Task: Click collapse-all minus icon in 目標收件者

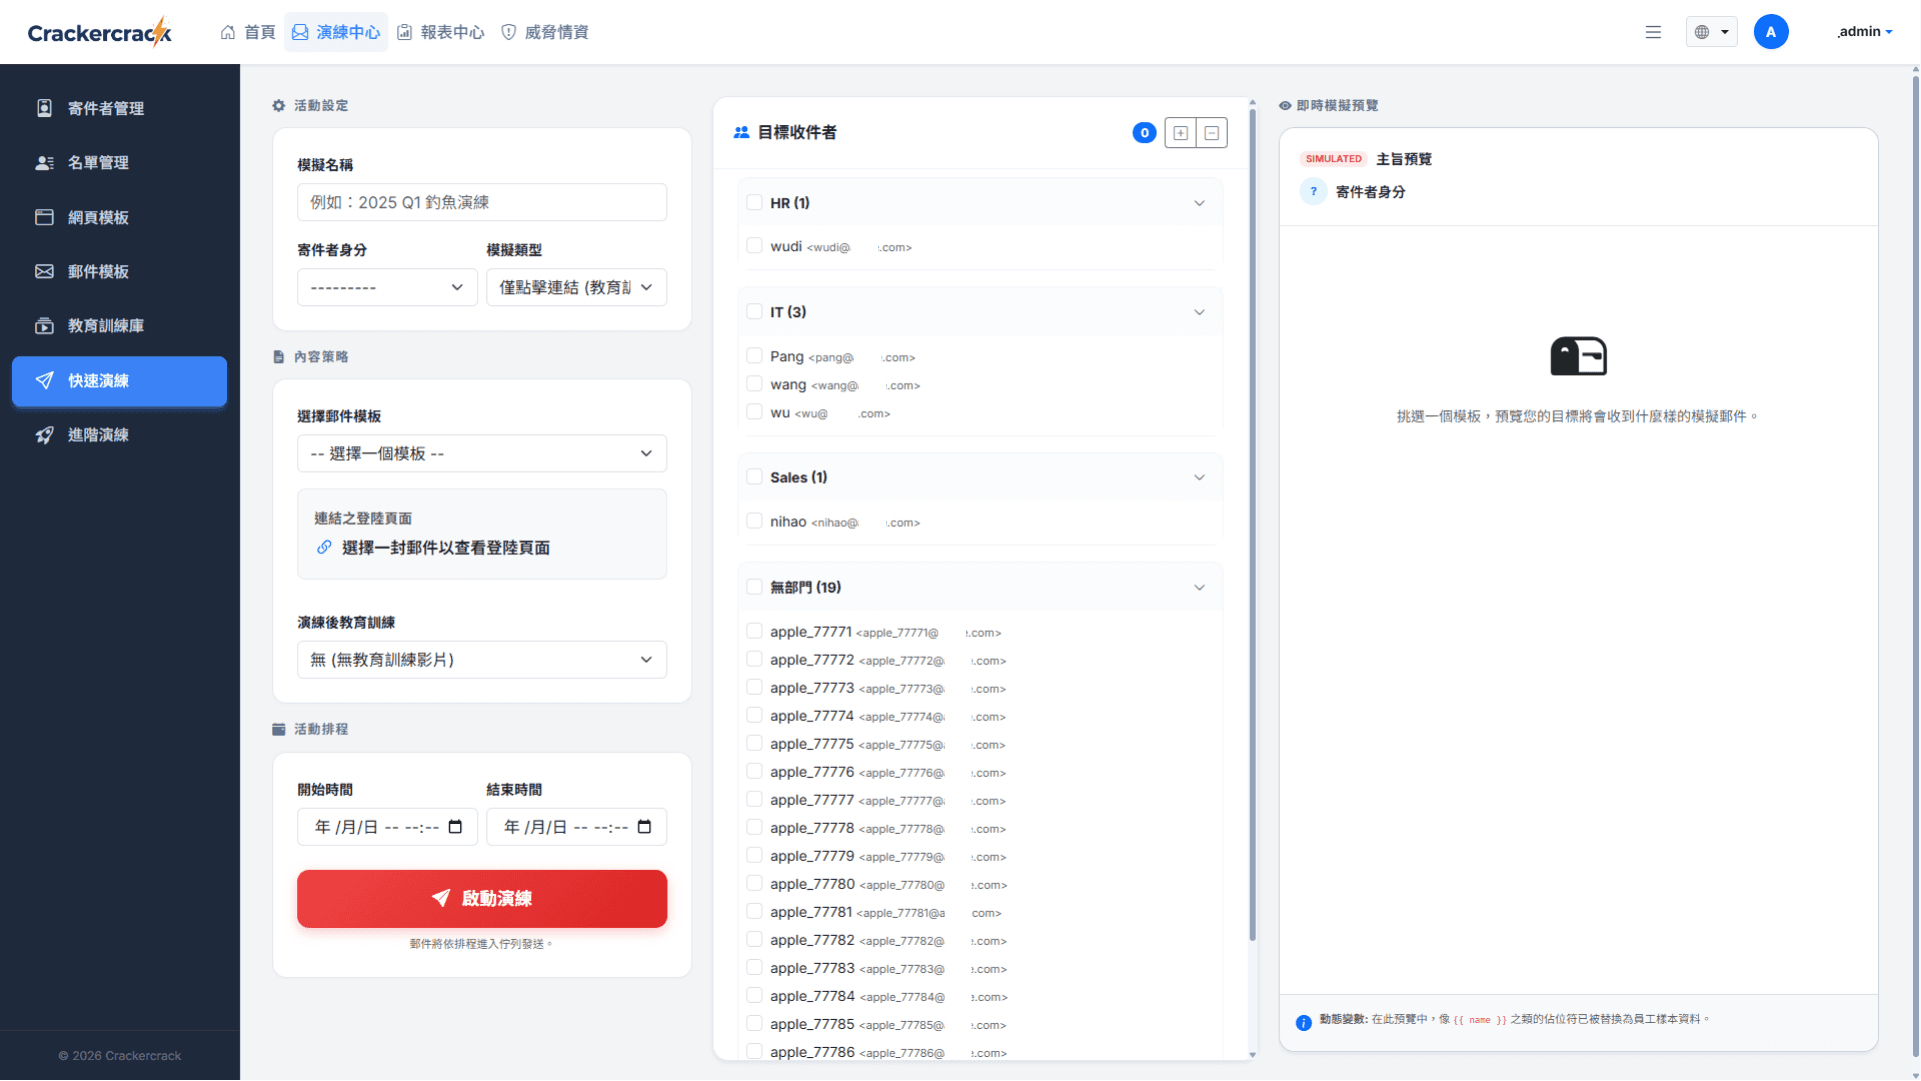Action: point(1211,133)
